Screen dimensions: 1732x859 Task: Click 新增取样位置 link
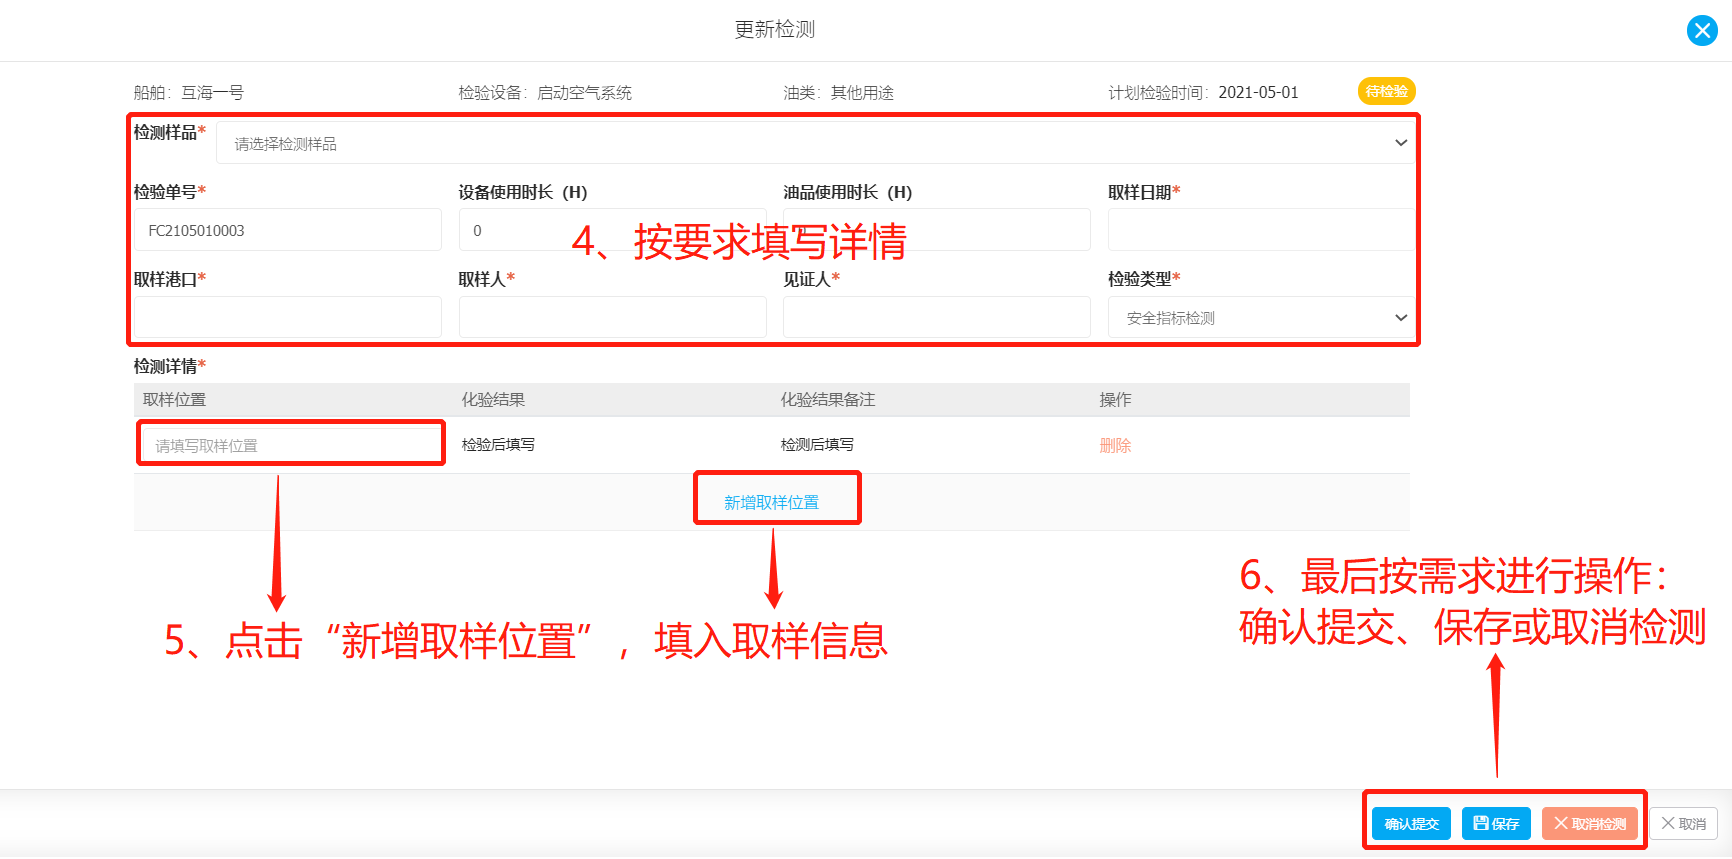pos(772,502)
